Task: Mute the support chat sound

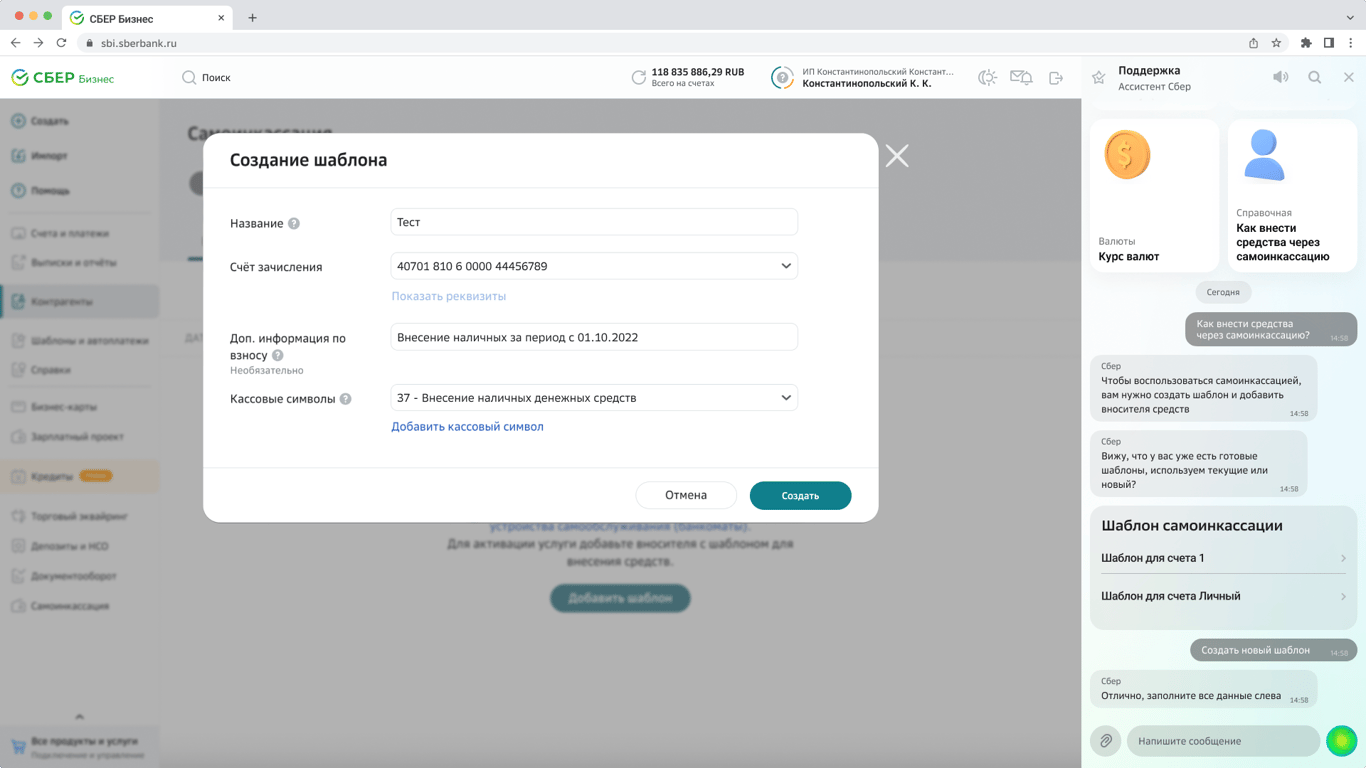Action: [x=1280, y=77]
